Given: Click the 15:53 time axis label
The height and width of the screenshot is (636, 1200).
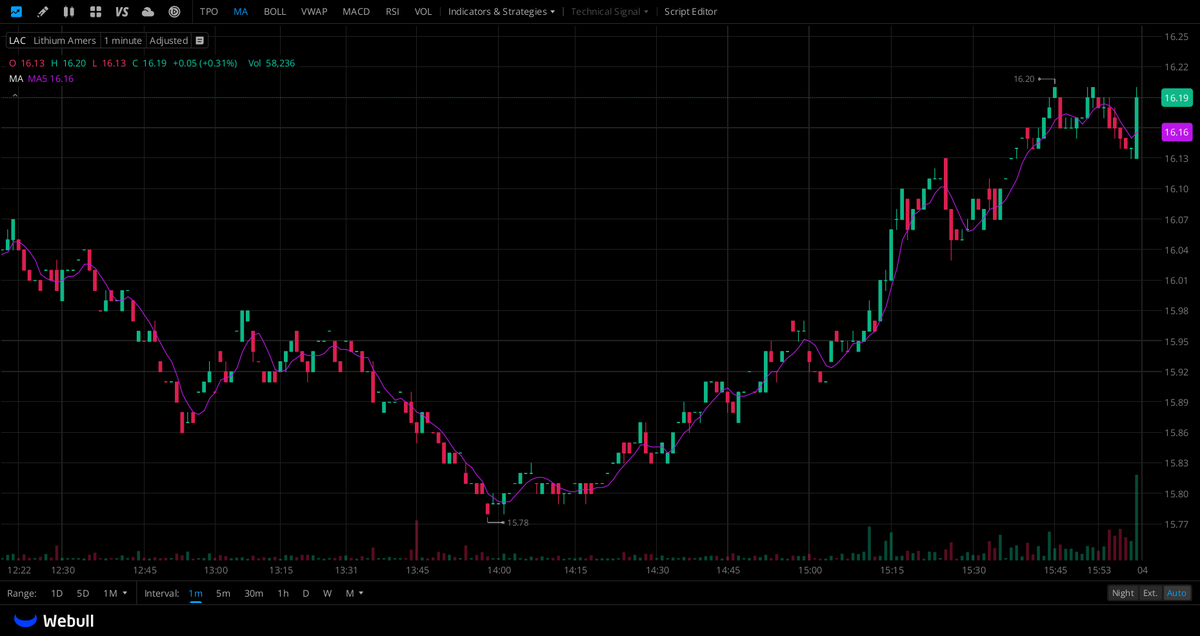Looking at the screenshot, I should (x=1098, y=570).
